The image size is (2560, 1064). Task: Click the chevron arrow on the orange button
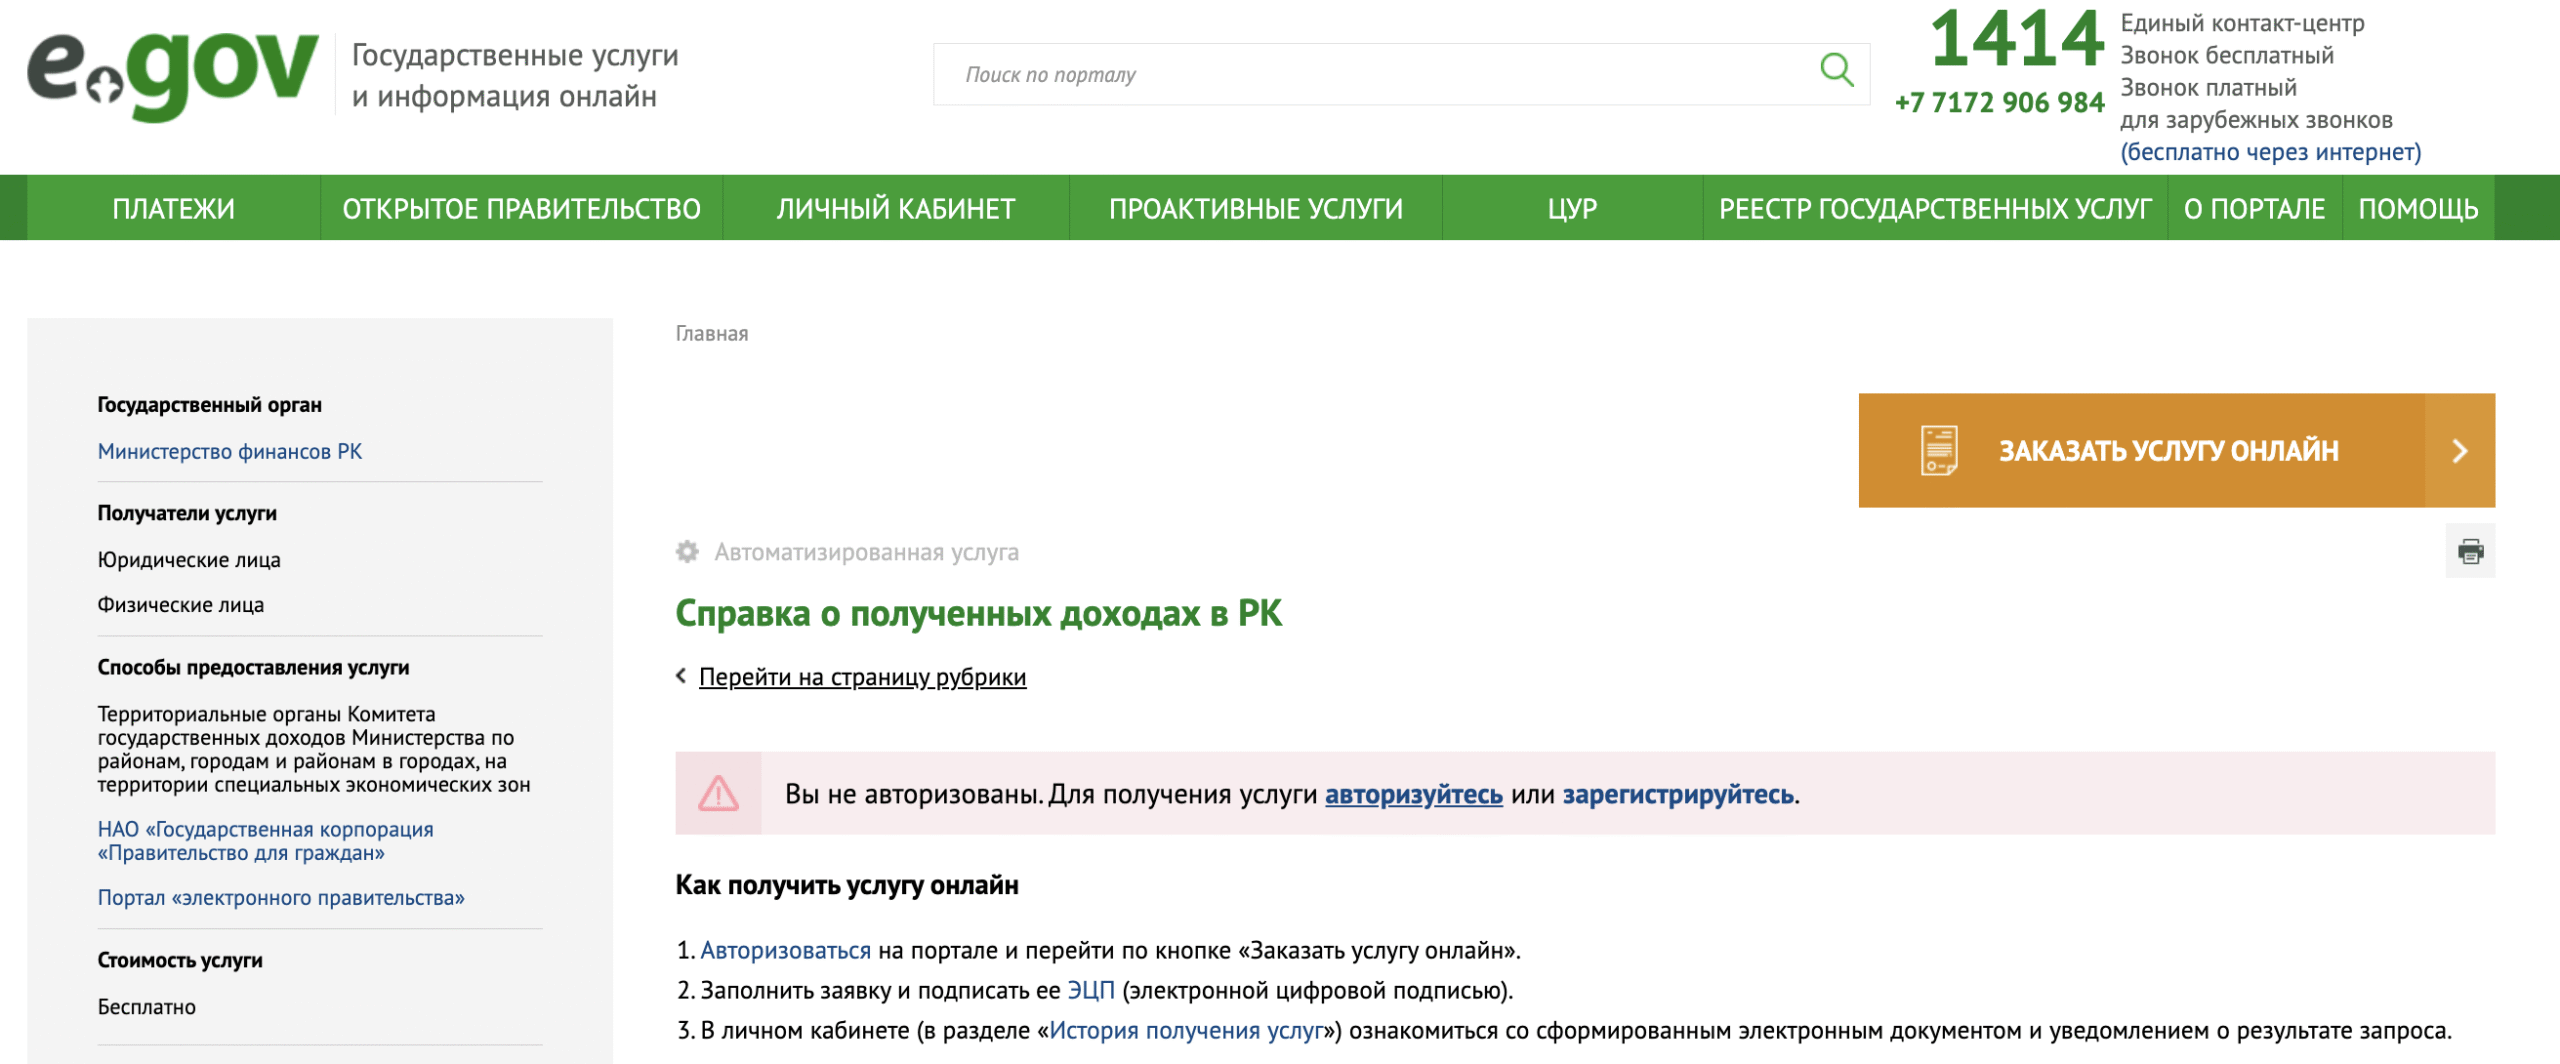2460,451
